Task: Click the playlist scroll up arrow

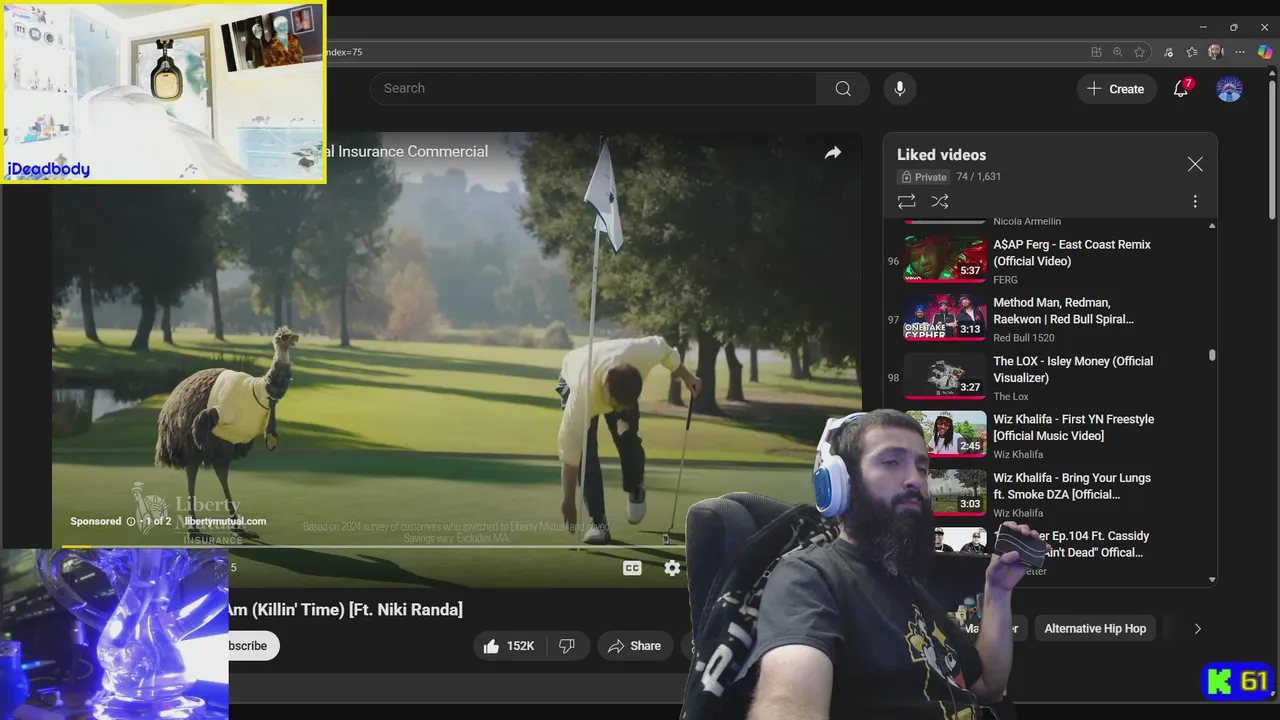Action: pos(1212,225)
